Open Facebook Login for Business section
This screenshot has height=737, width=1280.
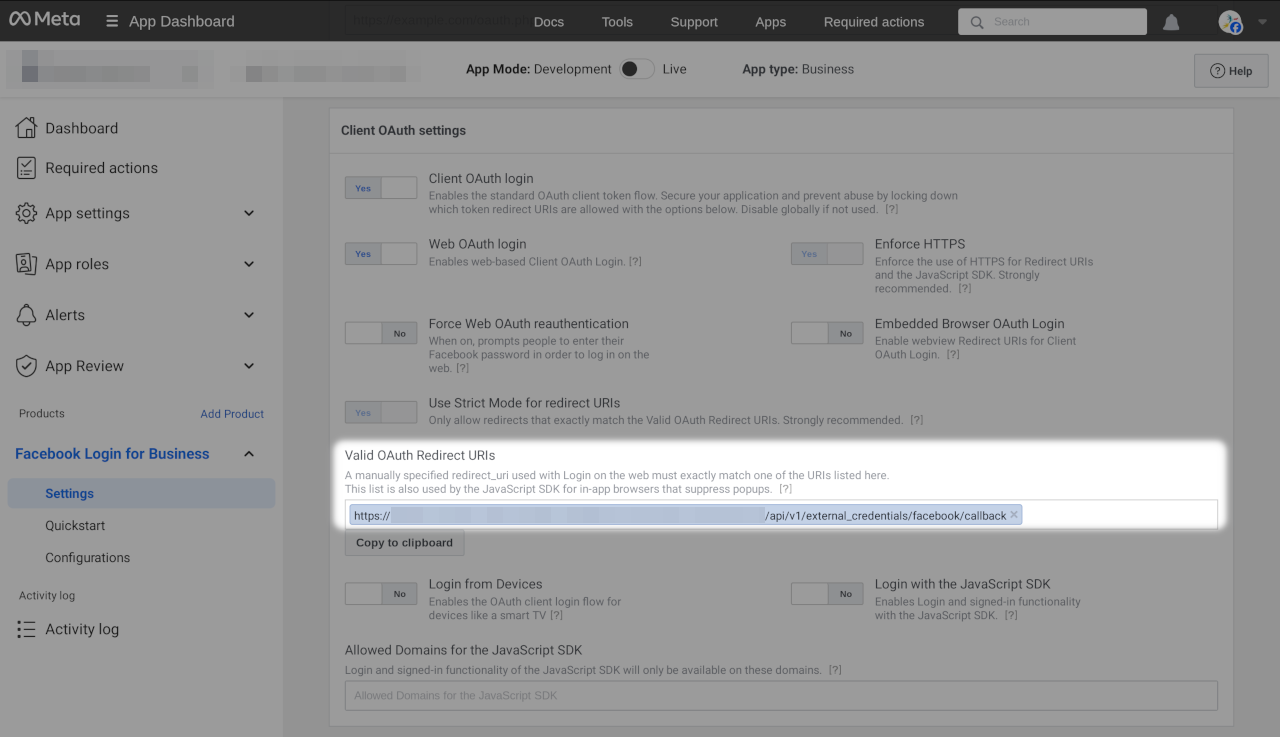point(112,454)
